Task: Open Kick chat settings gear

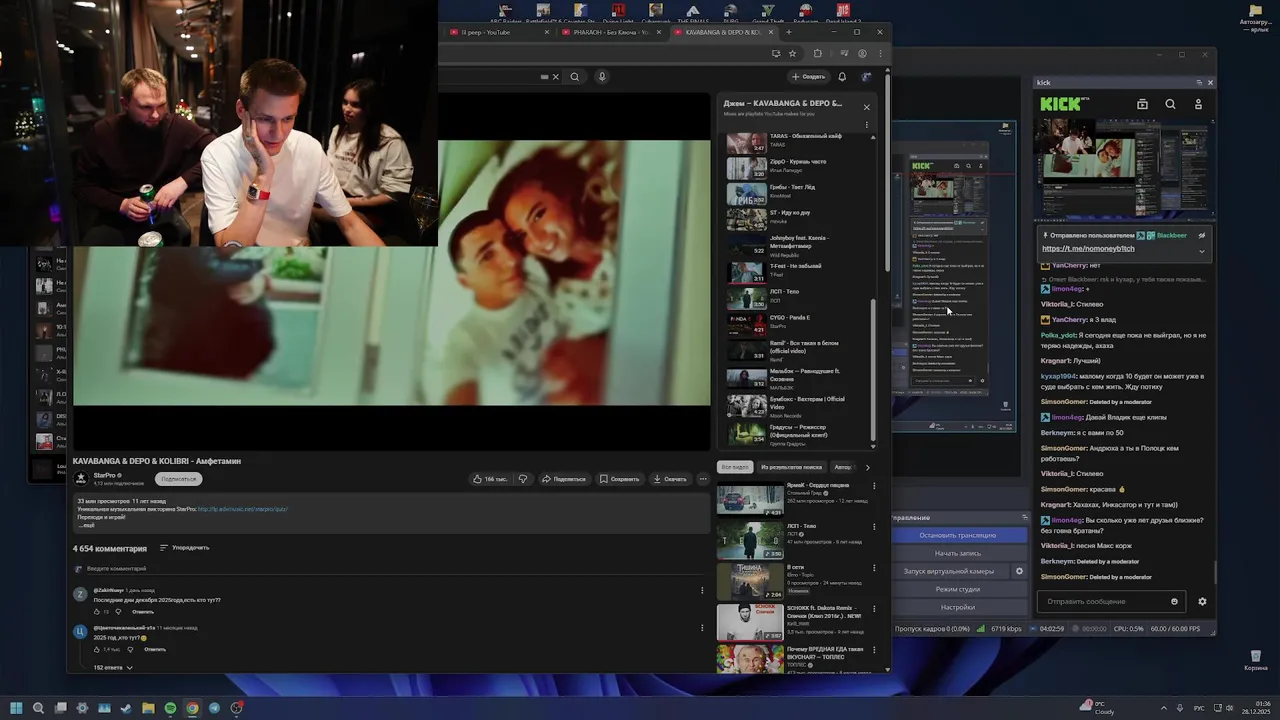Action: tap(1202, 602)
